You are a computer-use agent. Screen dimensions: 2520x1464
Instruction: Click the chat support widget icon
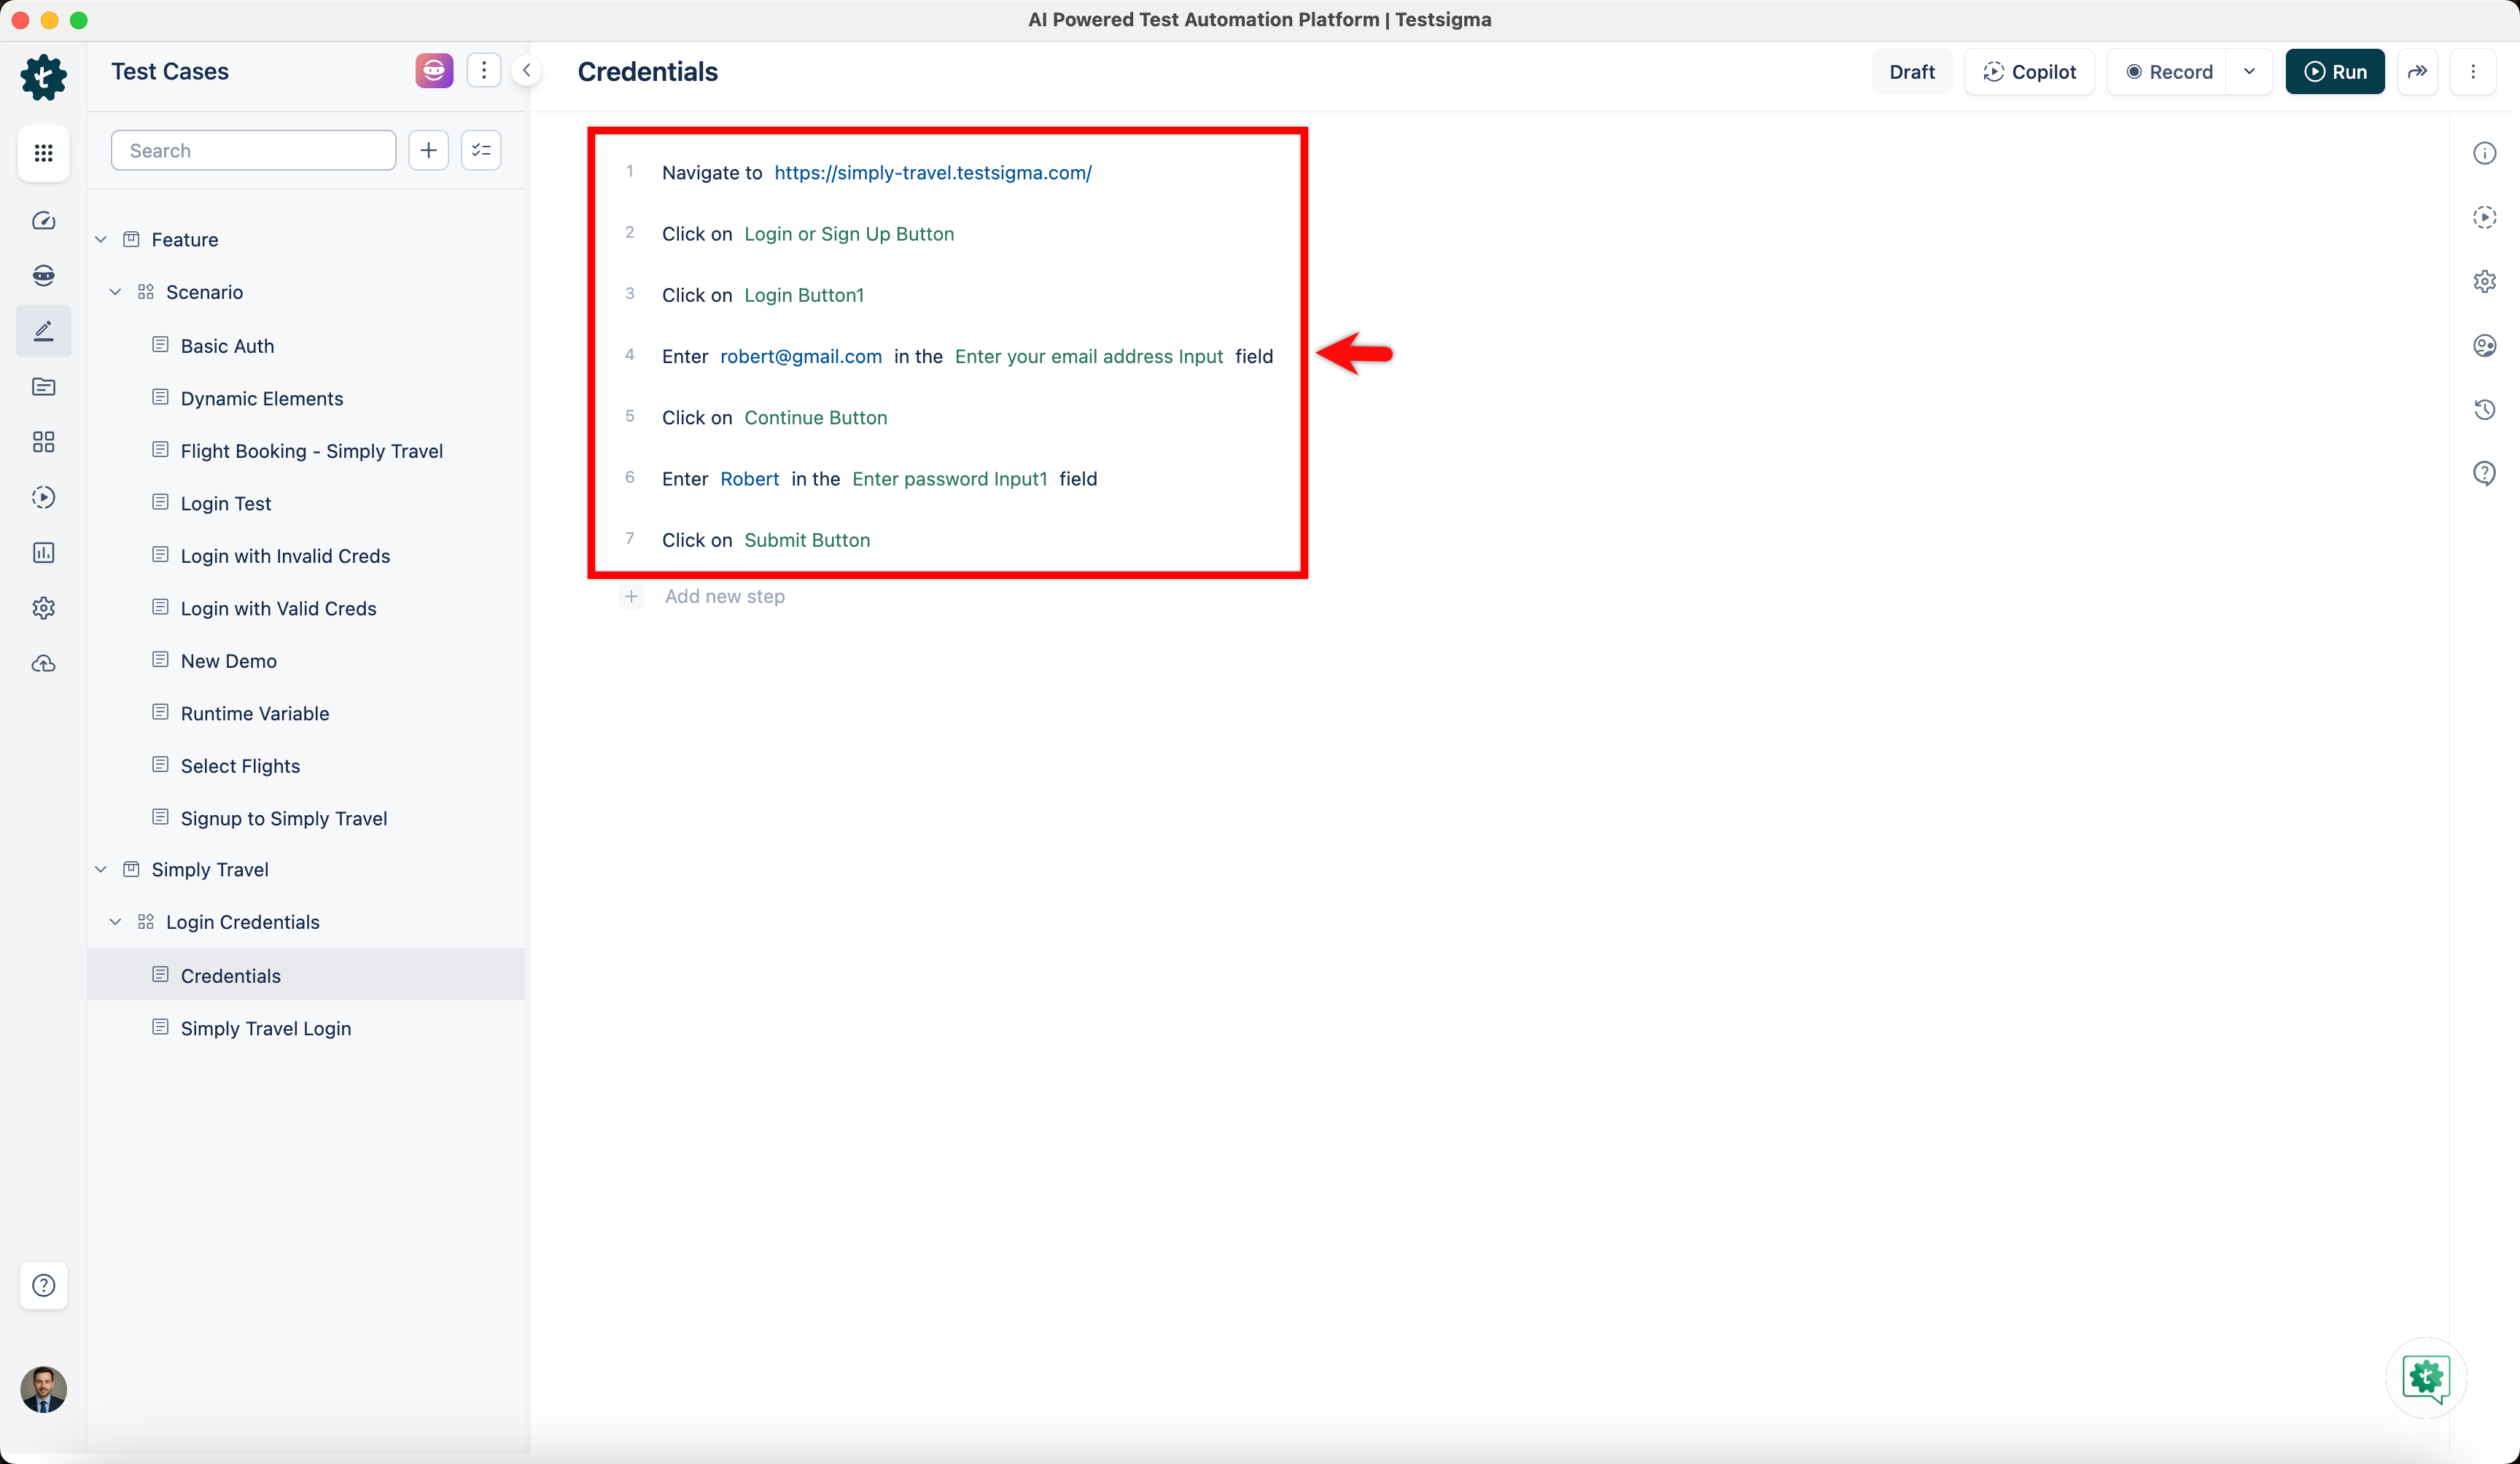(x=2425, y=1378)
